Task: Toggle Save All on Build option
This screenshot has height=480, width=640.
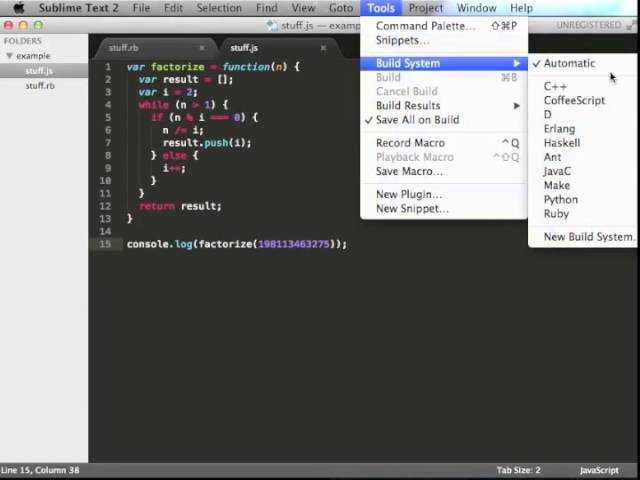Action: pyautogui.click(x=417, y=120)
